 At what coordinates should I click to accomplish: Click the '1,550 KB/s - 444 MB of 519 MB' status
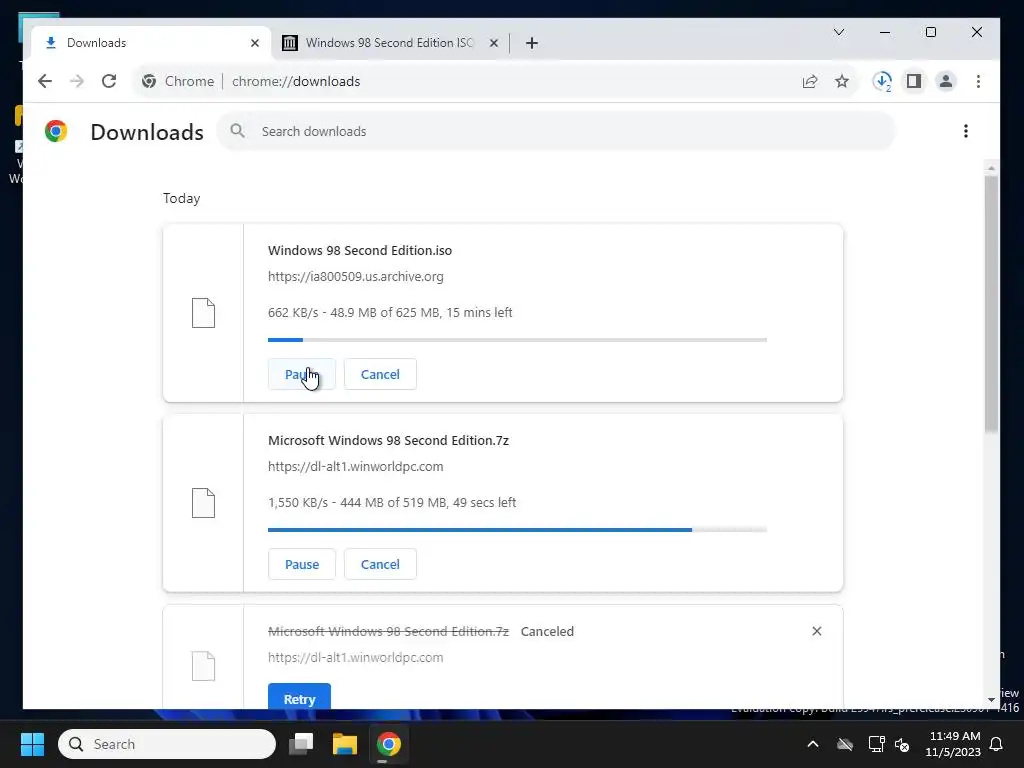[x=392, y=502]
